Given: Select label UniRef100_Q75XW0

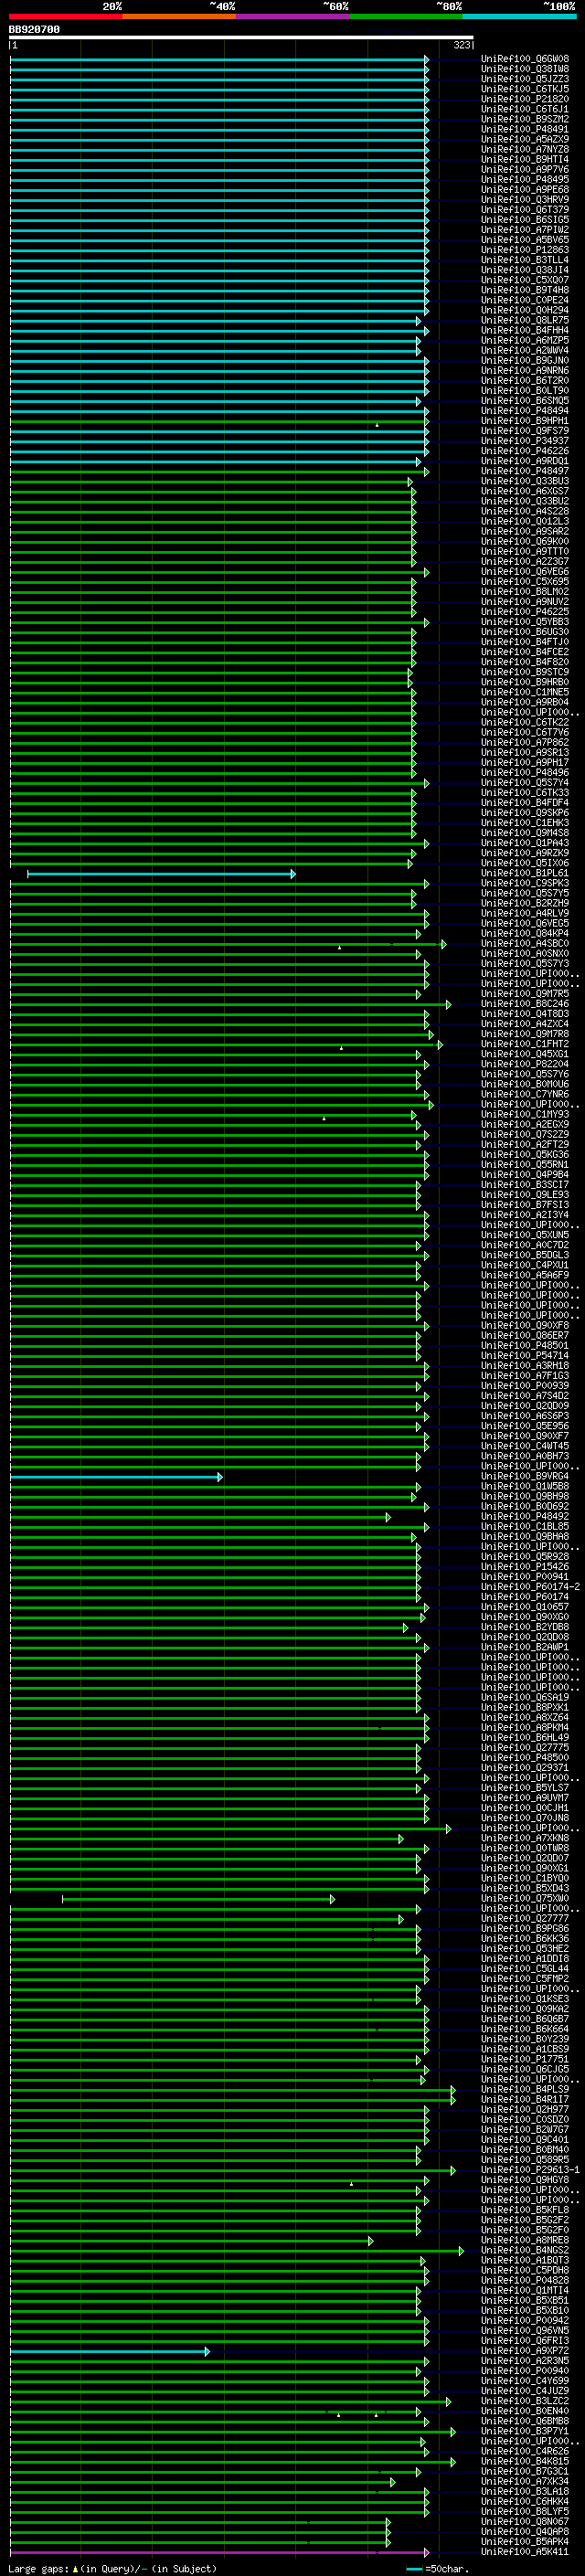Looking at the screenshot, I should pos(525,1899).
